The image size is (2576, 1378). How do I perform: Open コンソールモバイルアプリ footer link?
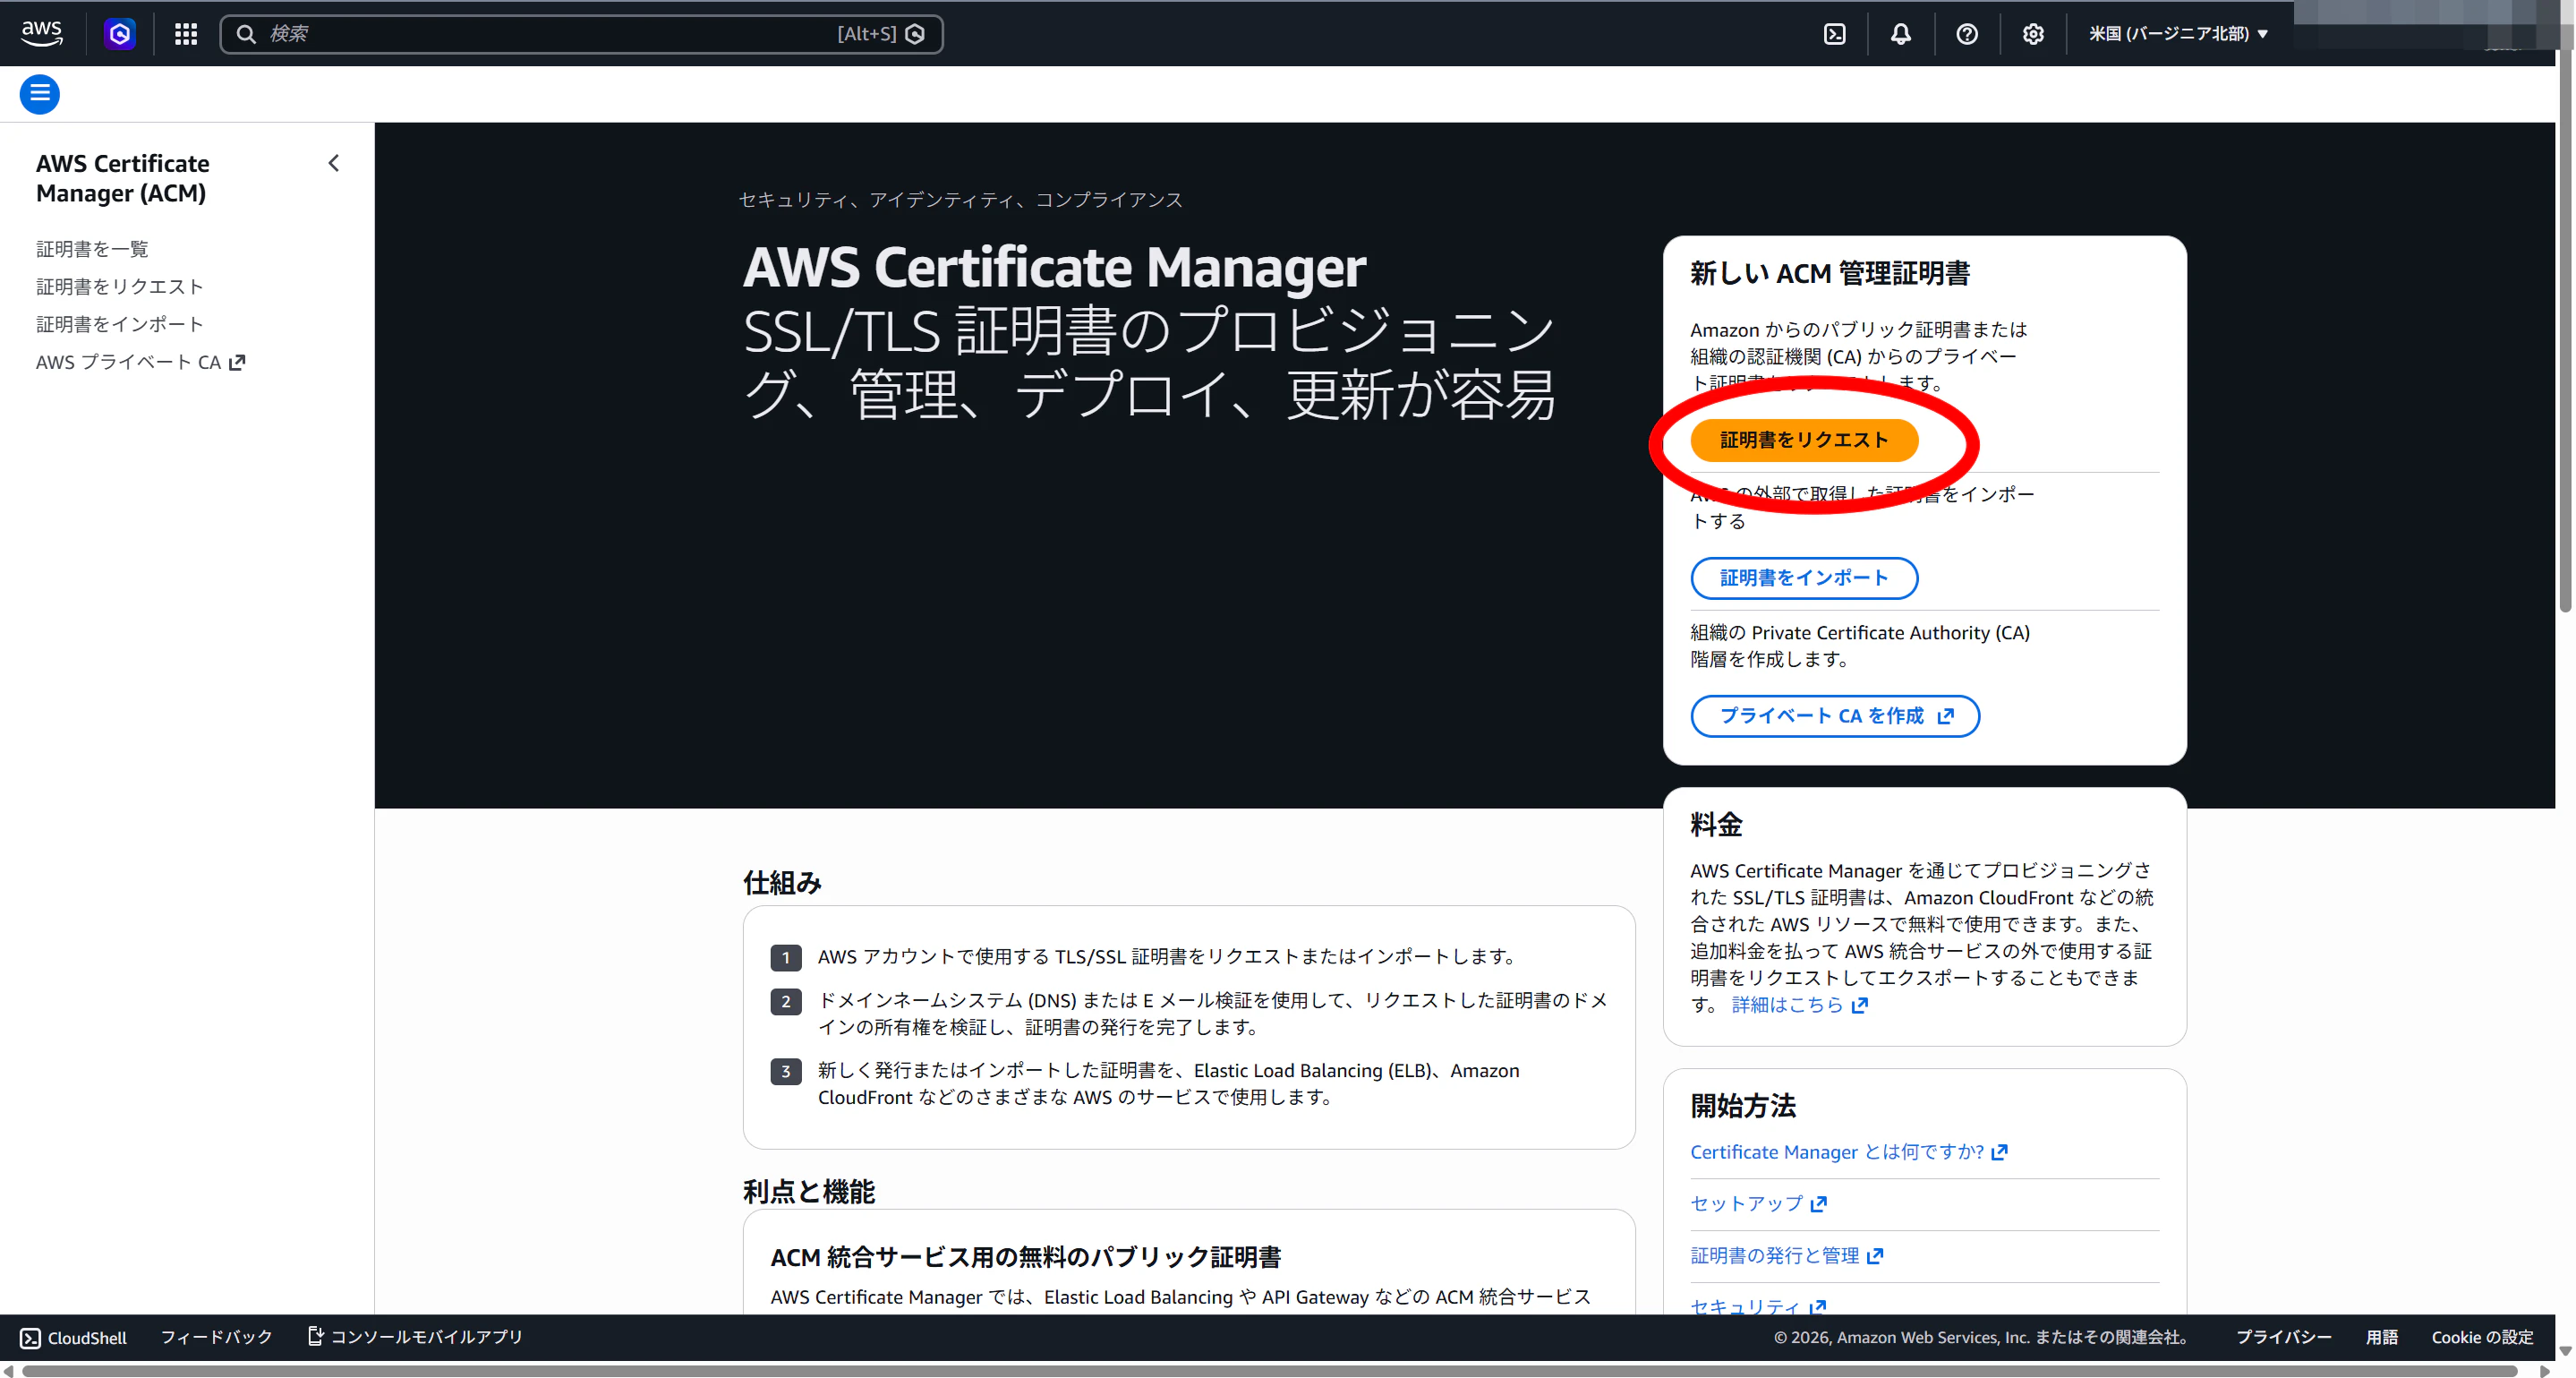point(415,1337)
